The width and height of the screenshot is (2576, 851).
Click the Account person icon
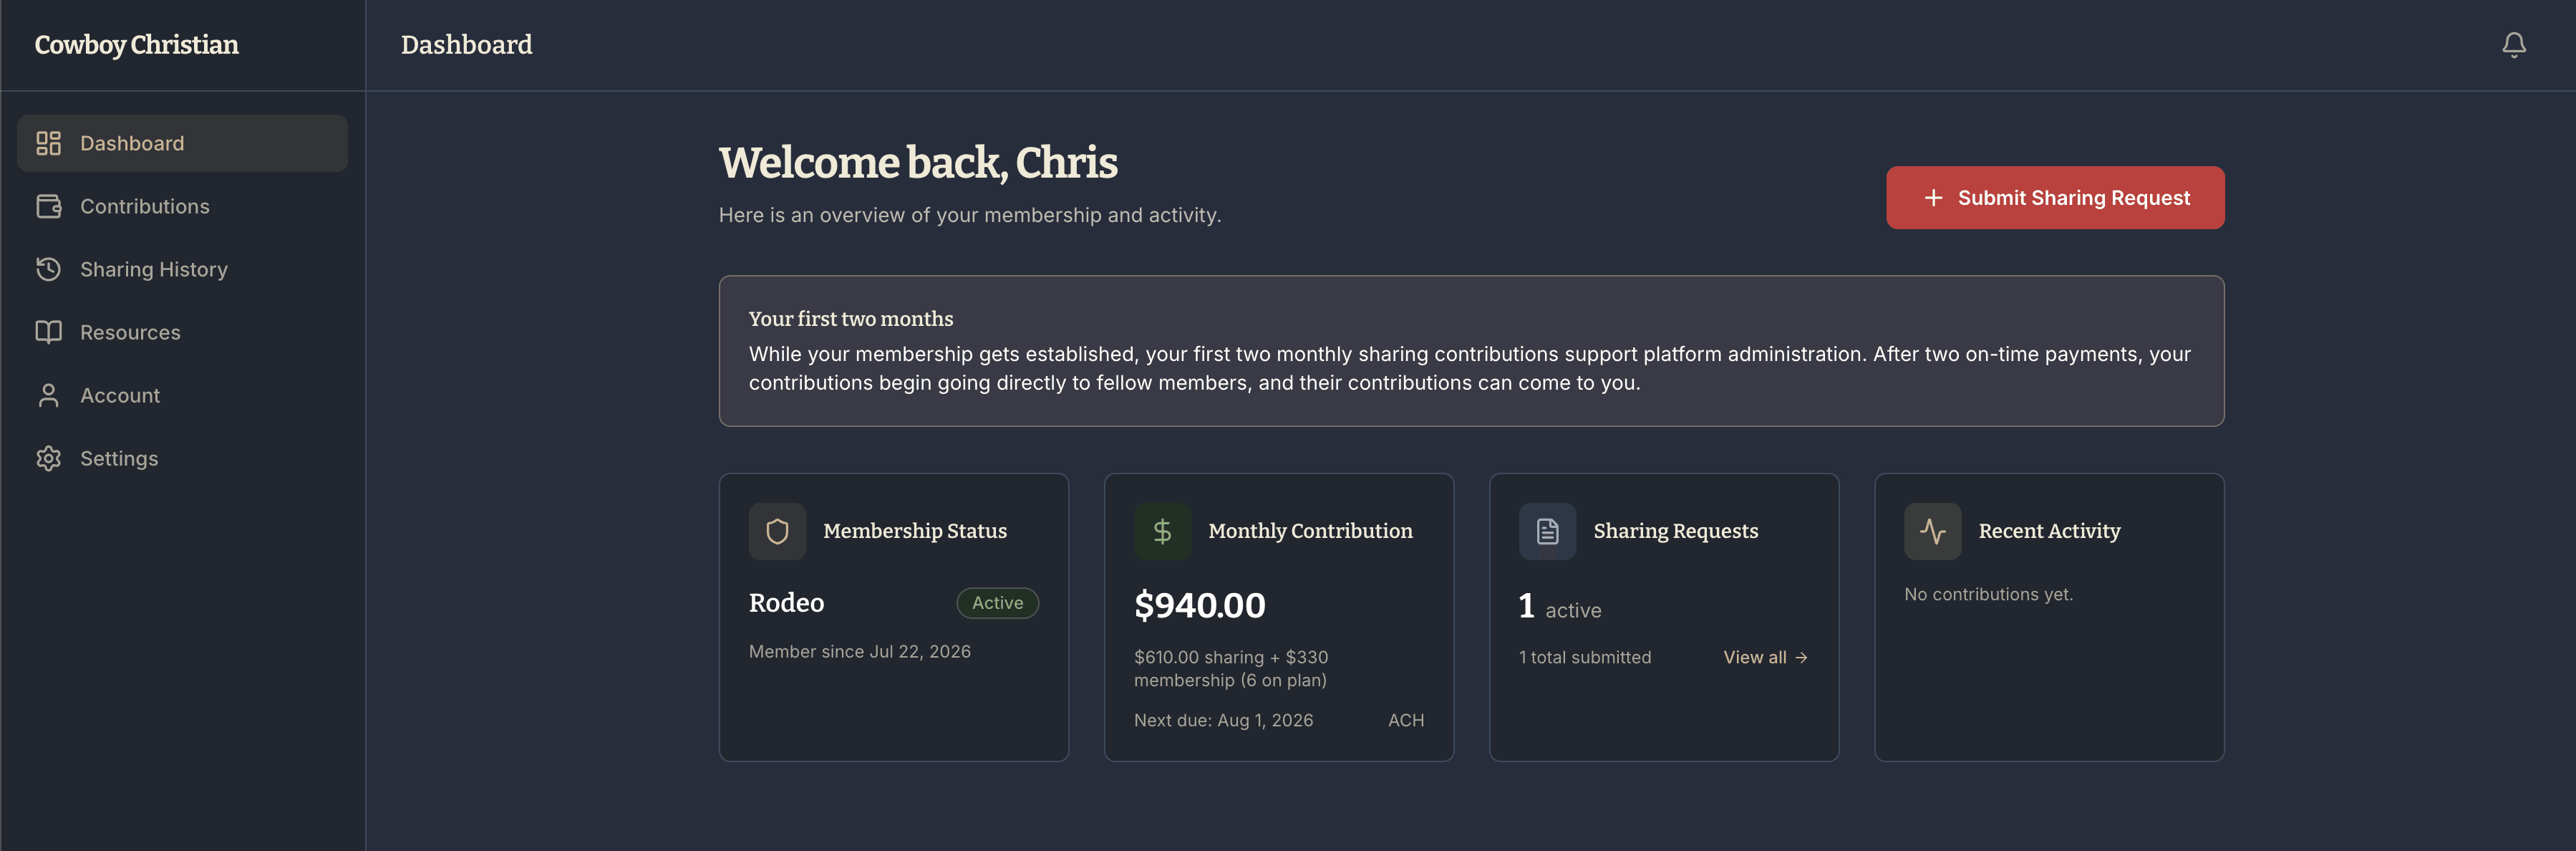coord(48,395)
